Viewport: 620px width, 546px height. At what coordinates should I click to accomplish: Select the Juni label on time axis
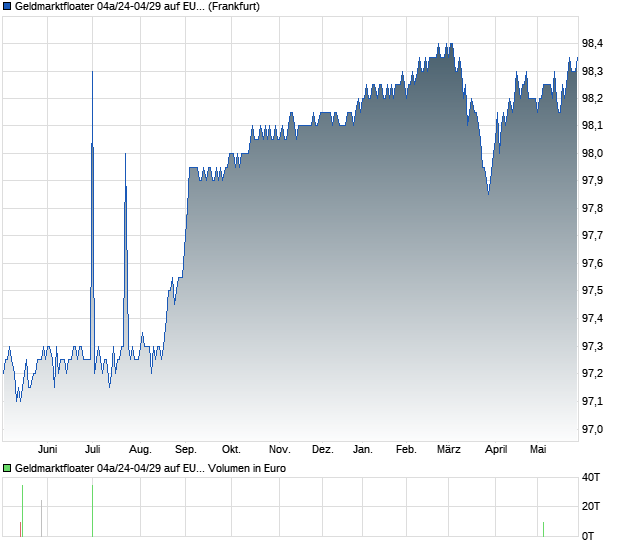click(x=47, y=450)
